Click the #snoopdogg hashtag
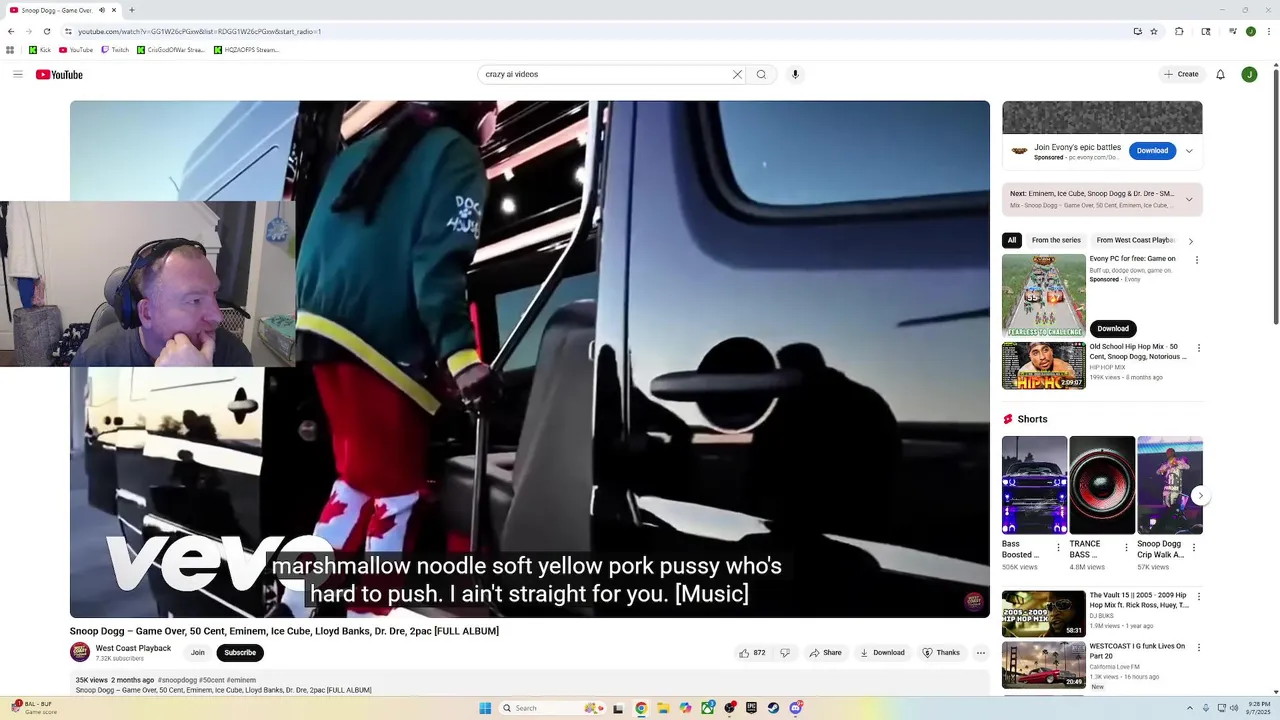The height and width of the screenshot is (720, 1280). 177,680
